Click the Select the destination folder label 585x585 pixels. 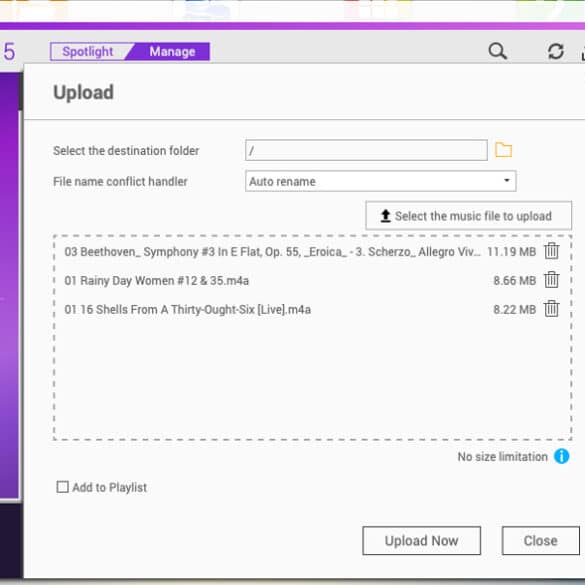point(126,151)
